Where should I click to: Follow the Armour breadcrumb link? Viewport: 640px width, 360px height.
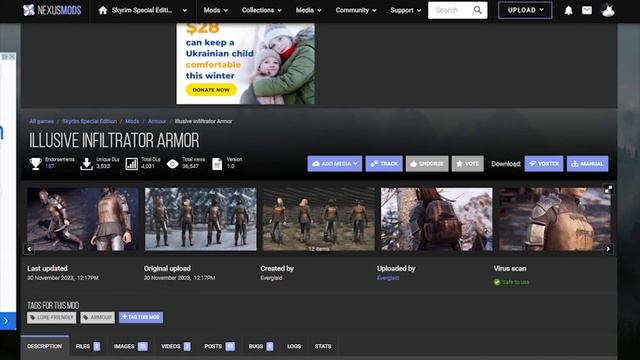tap(157, 121)
